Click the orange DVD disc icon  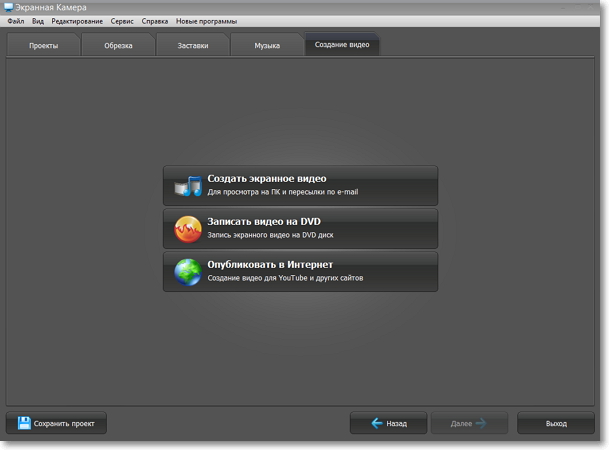coord(188,229)
